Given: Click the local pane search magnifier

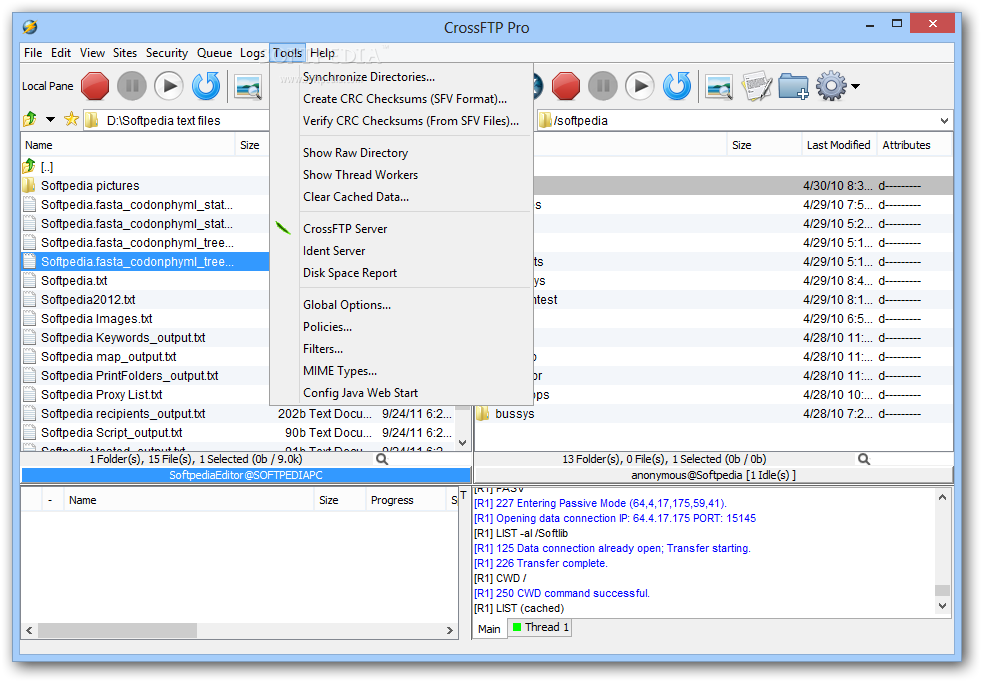Looking at the screenshot, I should pyautogui.click(x=381, y=459).
